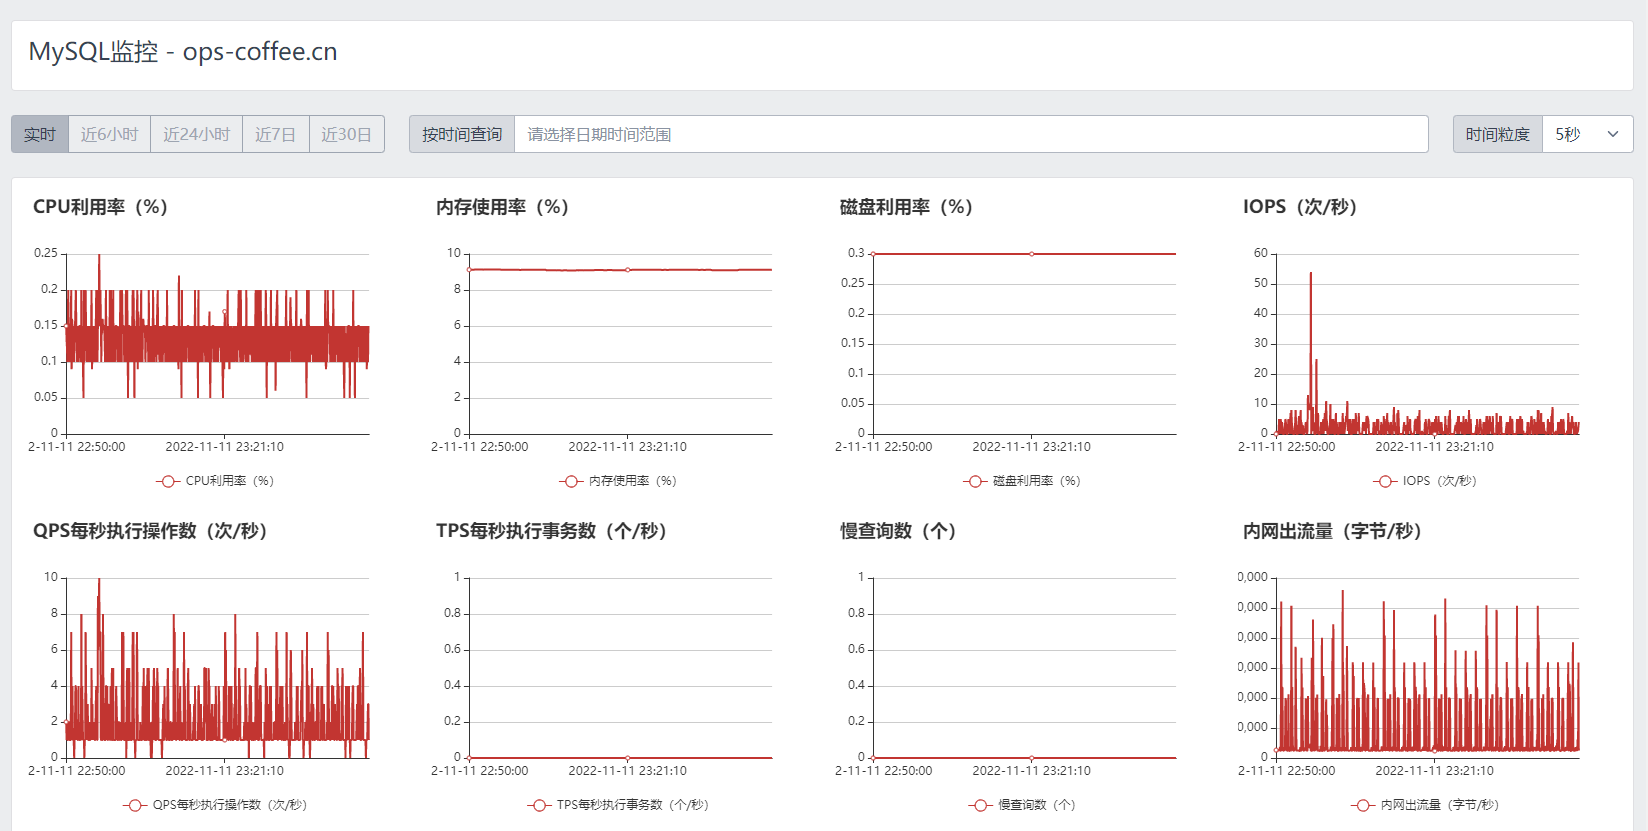Click the tall spike in IOPS chart

(1310, 274)
